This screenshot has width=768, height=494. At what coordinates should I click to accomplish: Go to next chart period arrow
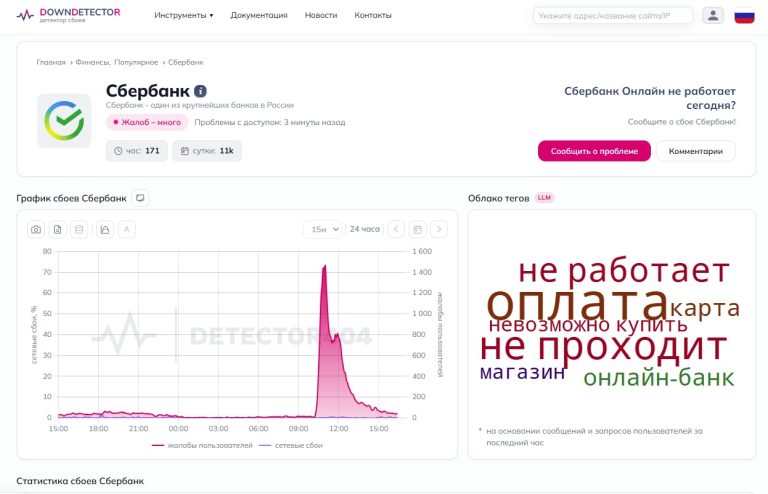(439, 229)
